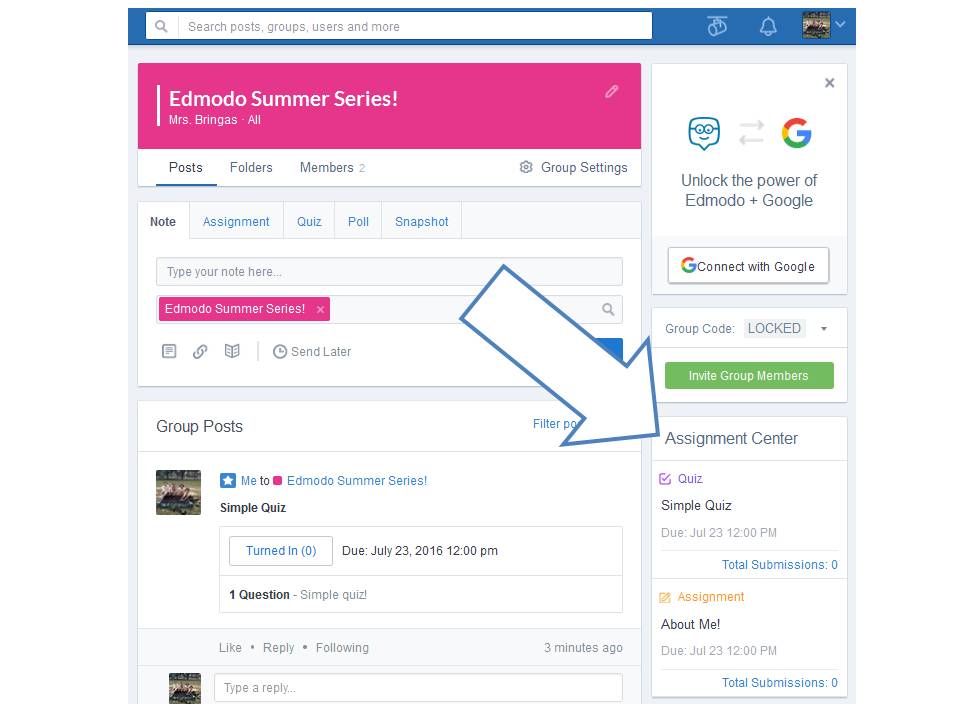Click the Edmodo Summer Series! group title
Screen dimensions: 960x720
[283, 99]
